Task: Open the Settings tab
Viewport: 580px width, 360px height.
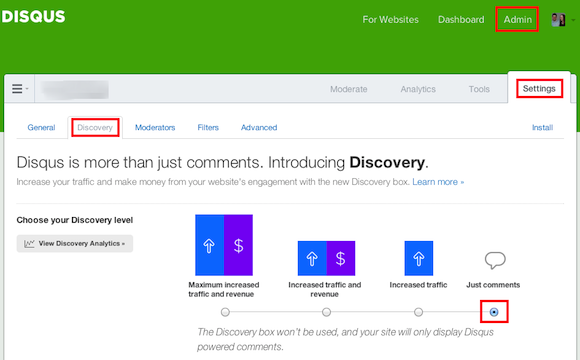Action: (539, 89)
